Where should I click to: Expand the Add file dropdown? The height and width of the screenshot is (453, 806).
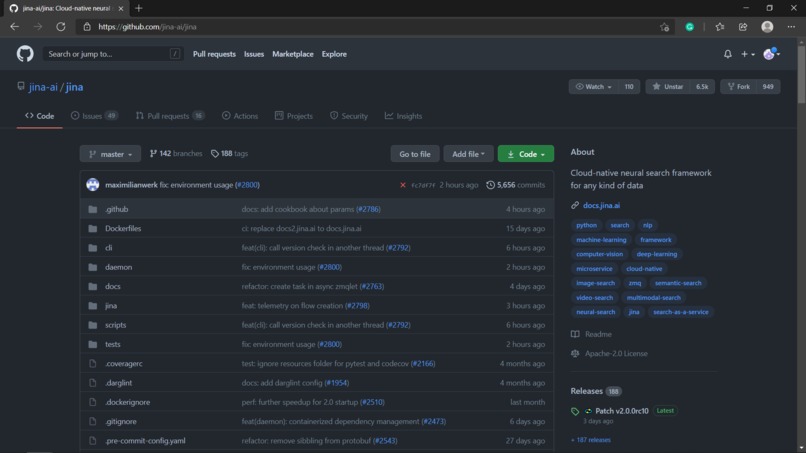pos(468,154)
